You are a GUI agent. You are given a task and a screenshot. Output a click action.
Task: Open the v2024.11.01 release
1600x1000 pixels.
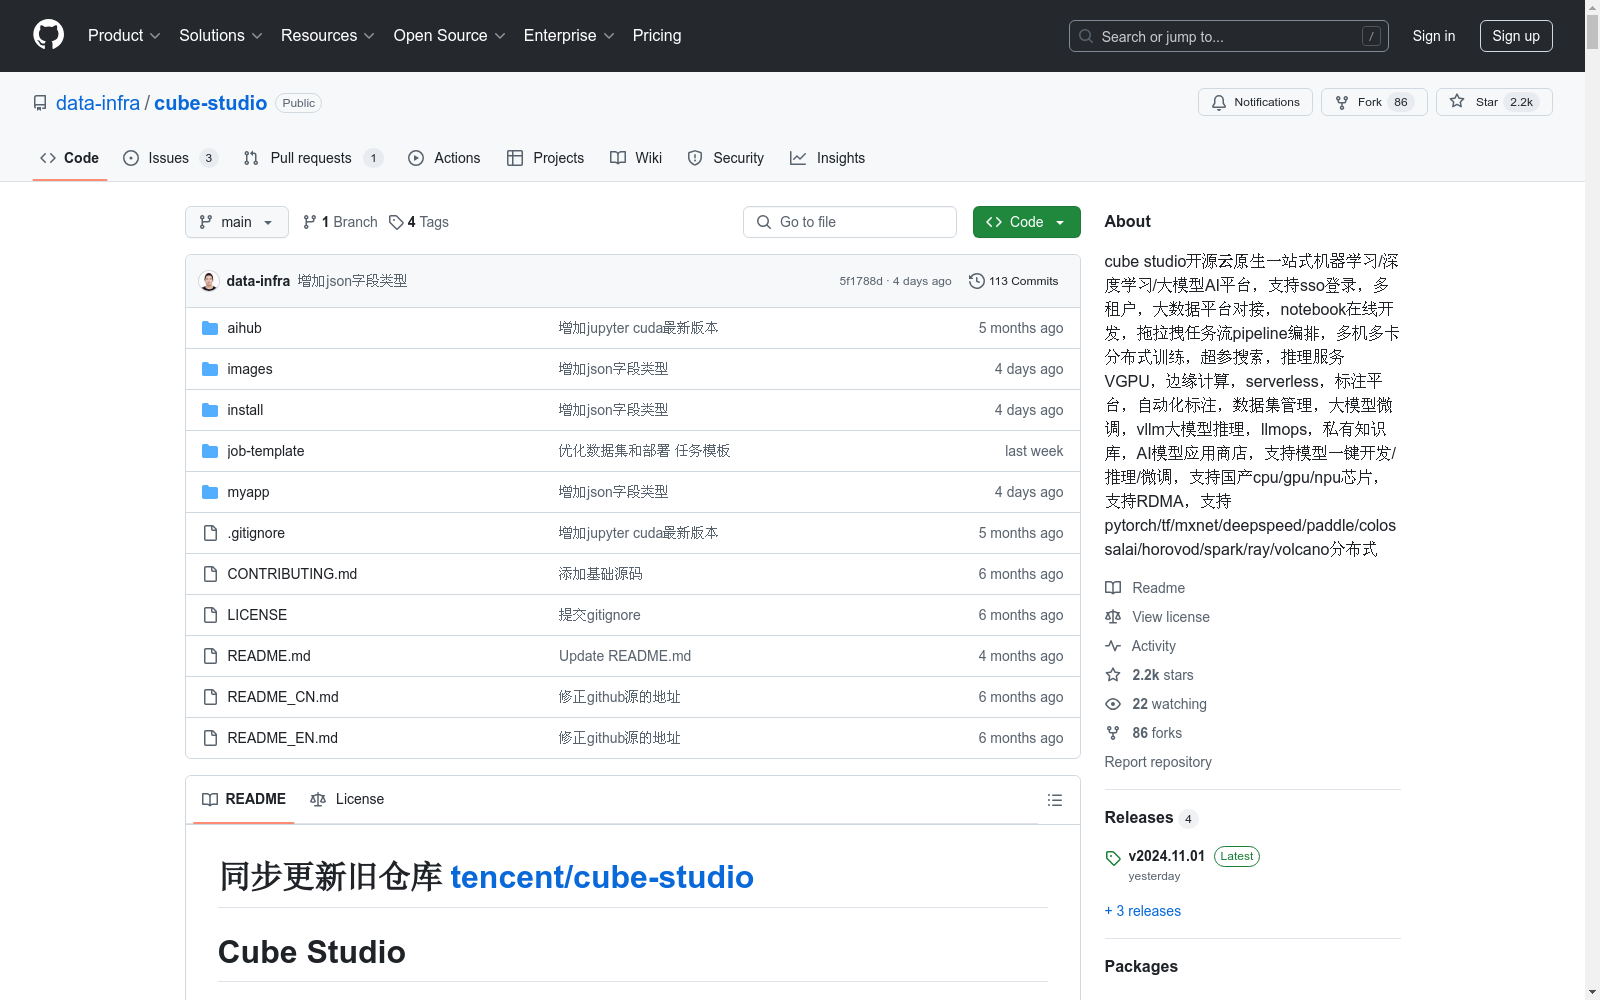pyautogui.click(x=1167, y=856)
